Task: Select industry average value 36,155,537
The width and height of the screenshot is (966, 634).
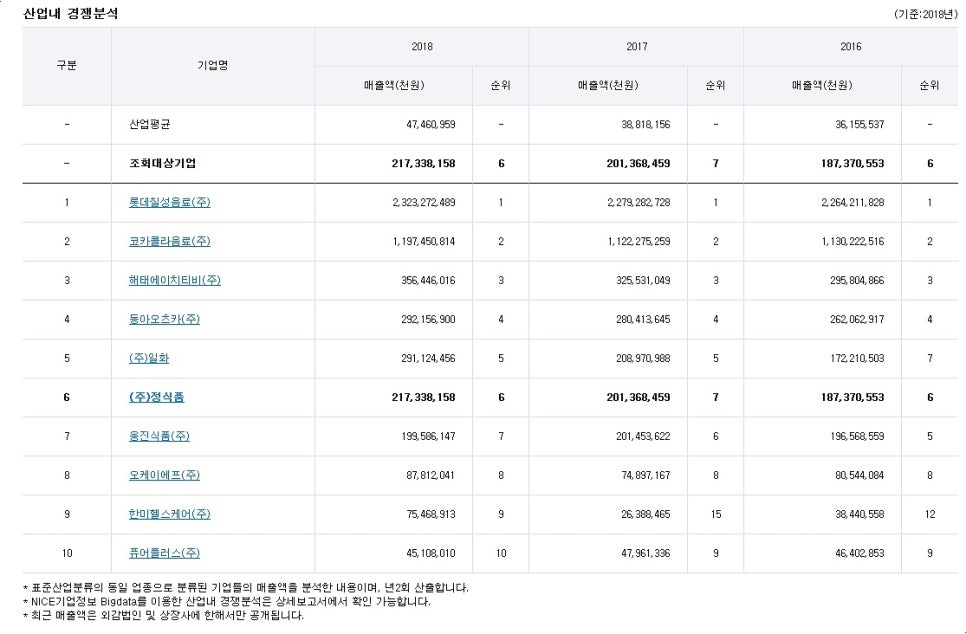Action: 859,124
